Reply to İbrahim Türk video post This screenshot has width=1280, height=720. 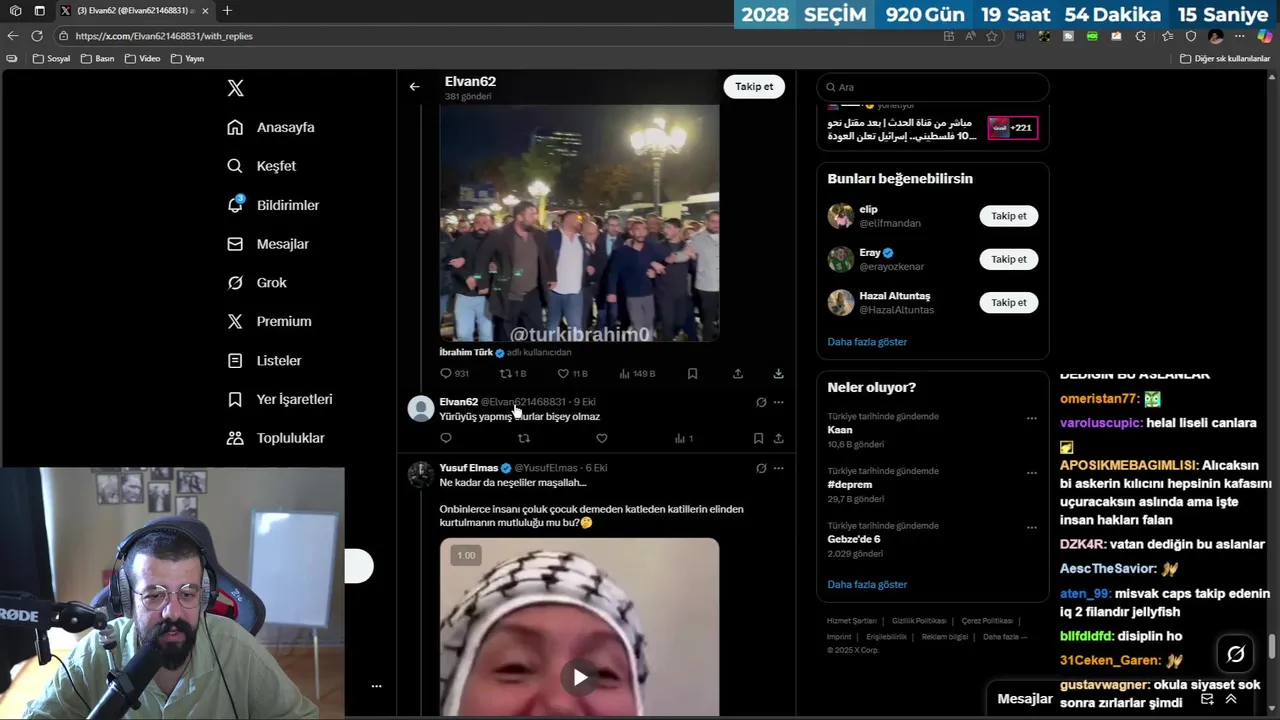(446, 373)
